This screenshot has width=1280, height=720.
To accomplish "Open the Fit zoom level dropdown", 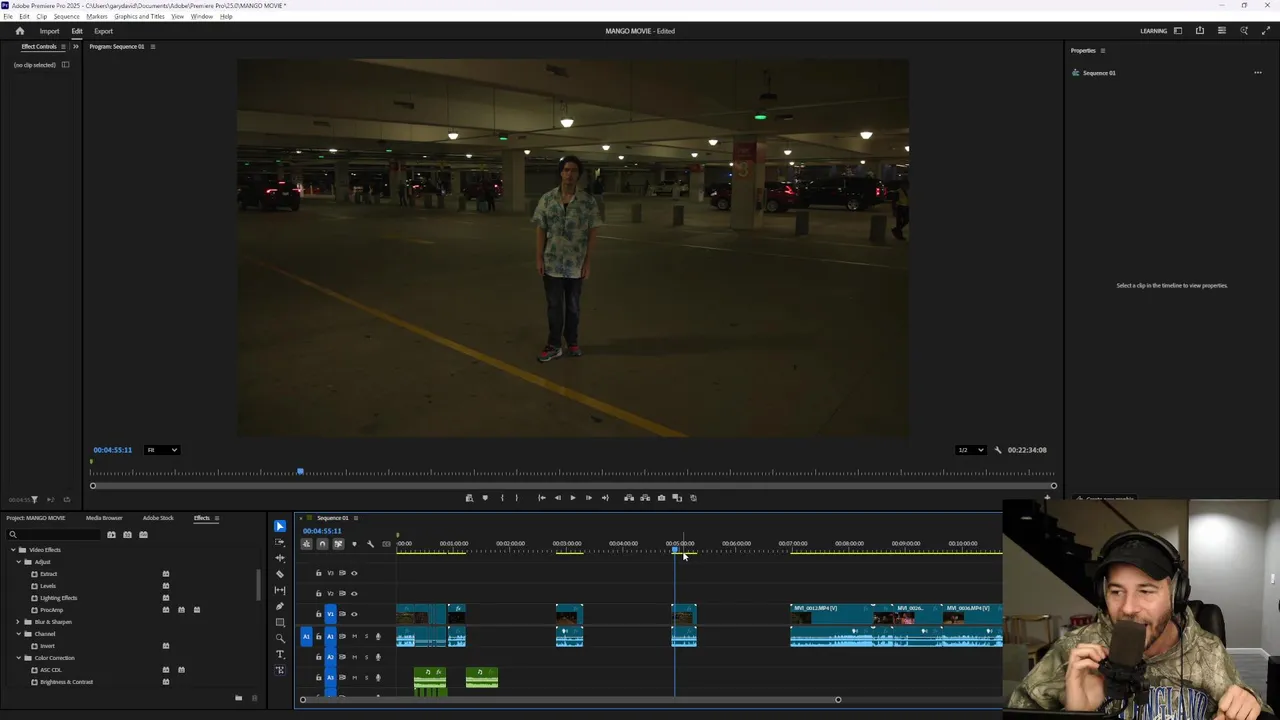I will (x=162, y=450).
